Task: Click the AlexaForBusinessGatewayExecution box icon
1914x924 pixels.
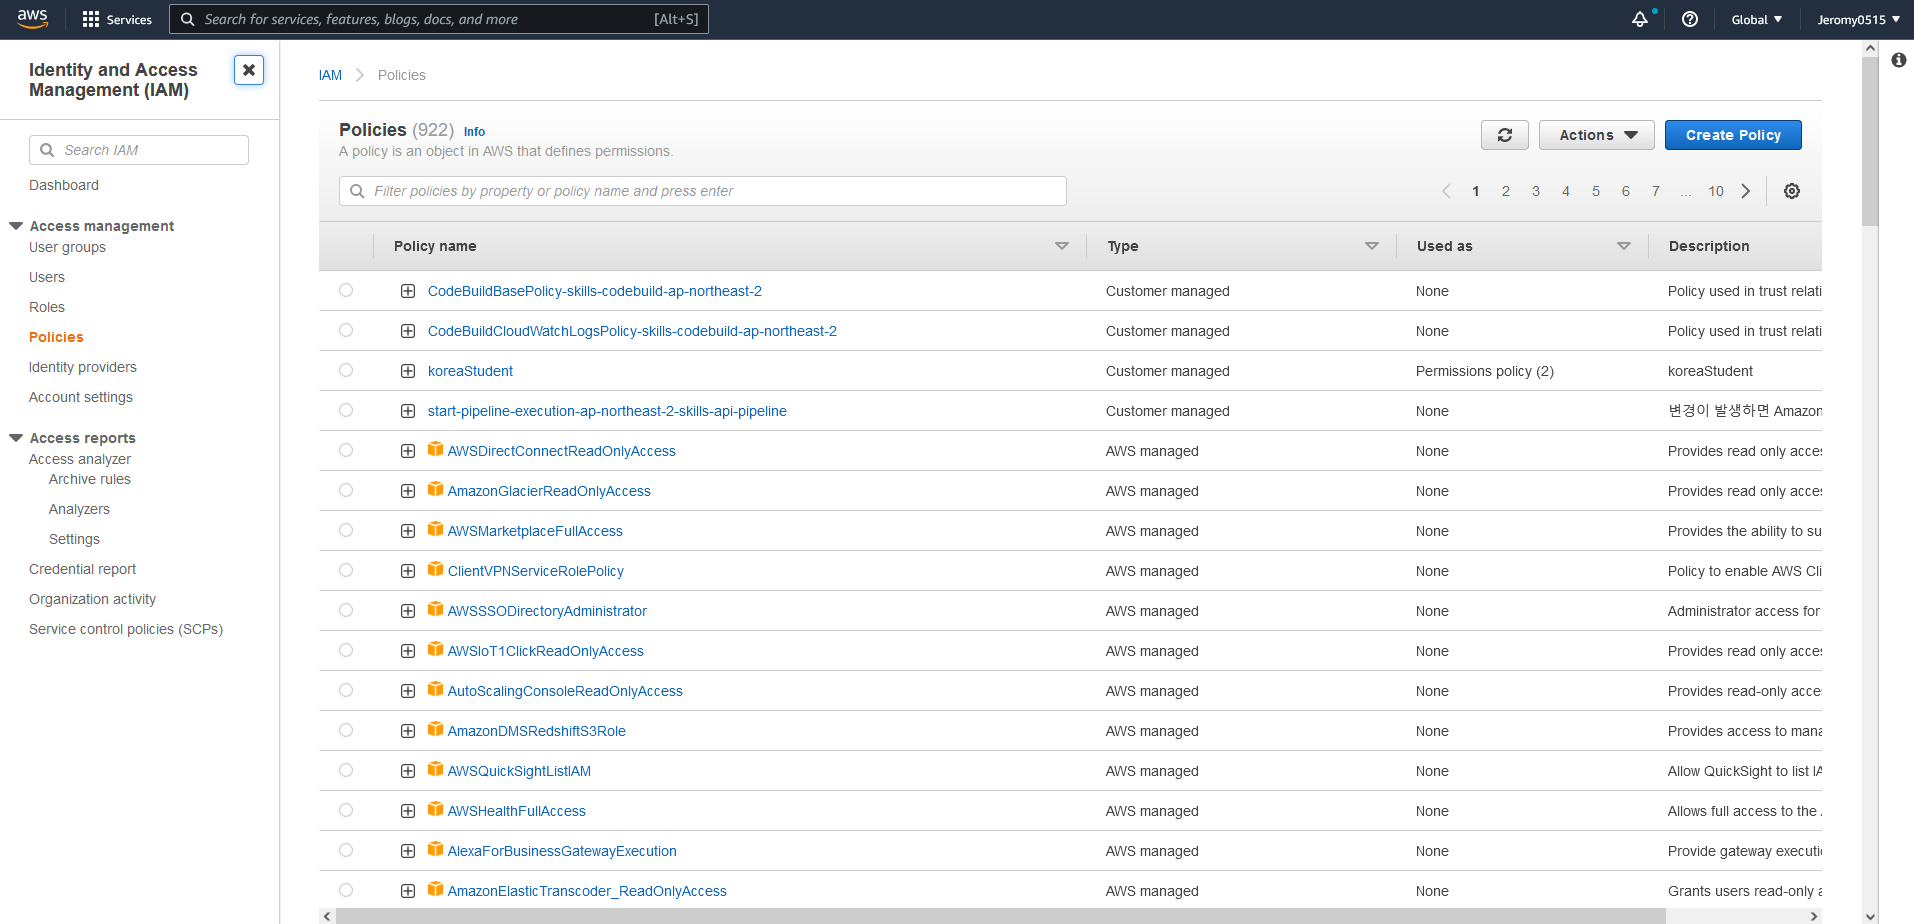Action: pos(435,849)
